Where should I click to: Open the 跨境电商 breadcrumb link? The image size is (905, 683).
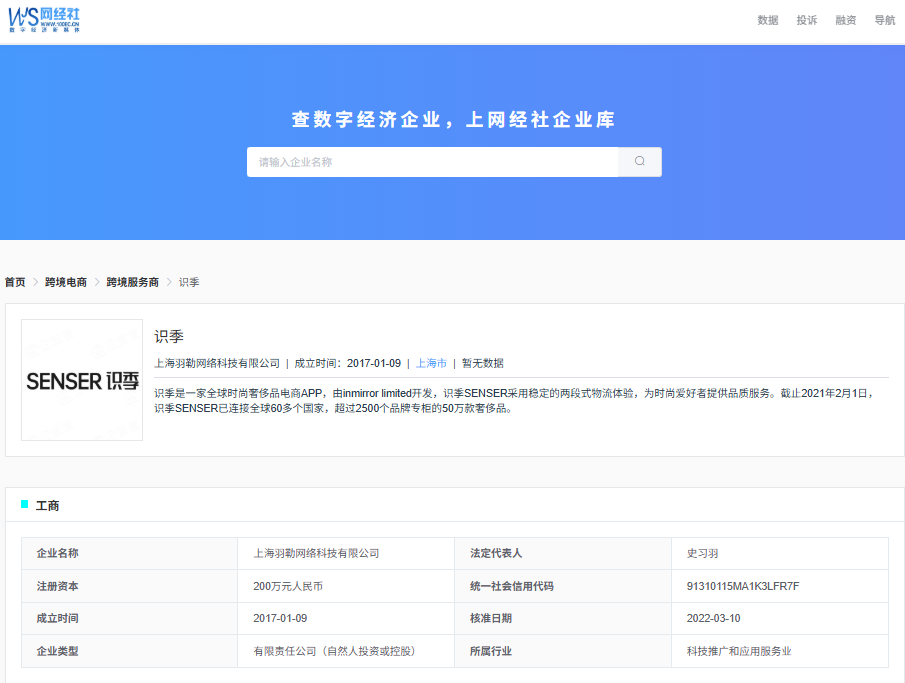click(x=66, y=282)
